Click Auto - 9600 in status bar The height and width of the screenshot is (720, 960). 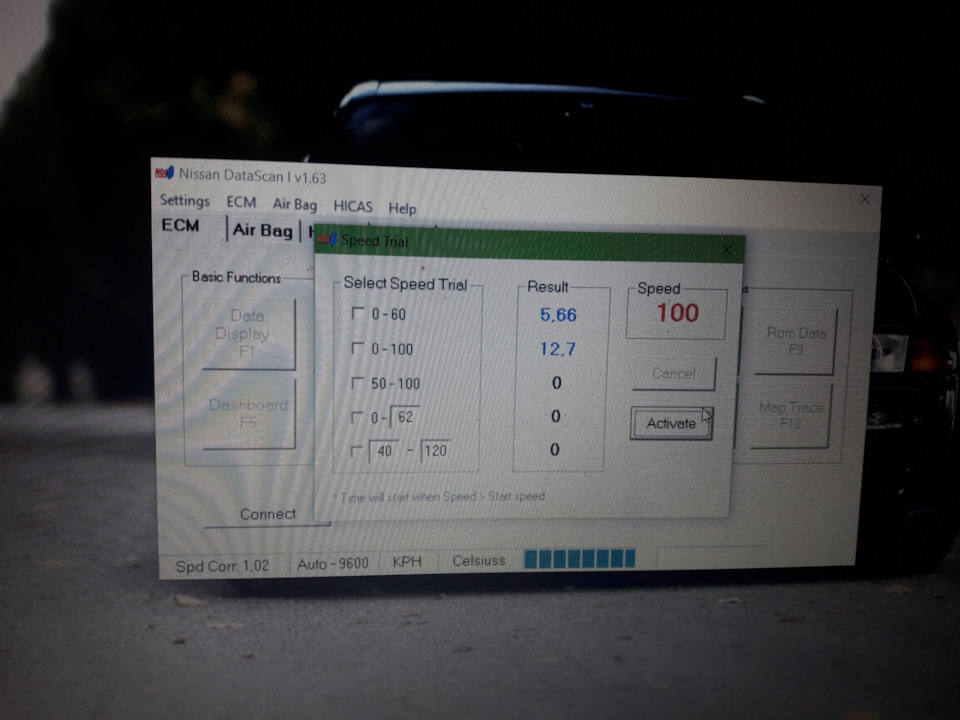point(332,563)
